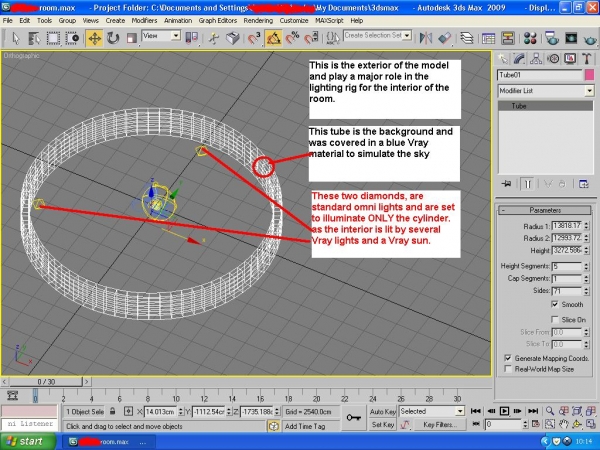
Task: Click Height Segments spinner arrows
Action: click(587, 266)
